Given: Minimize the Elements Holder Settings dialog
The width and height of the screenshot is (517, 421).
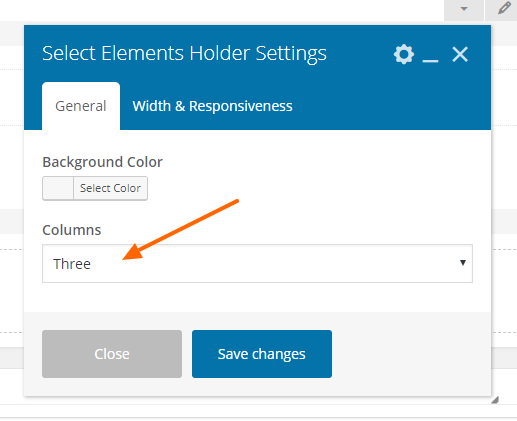Looking at the screenshot, I should point(430,55).
